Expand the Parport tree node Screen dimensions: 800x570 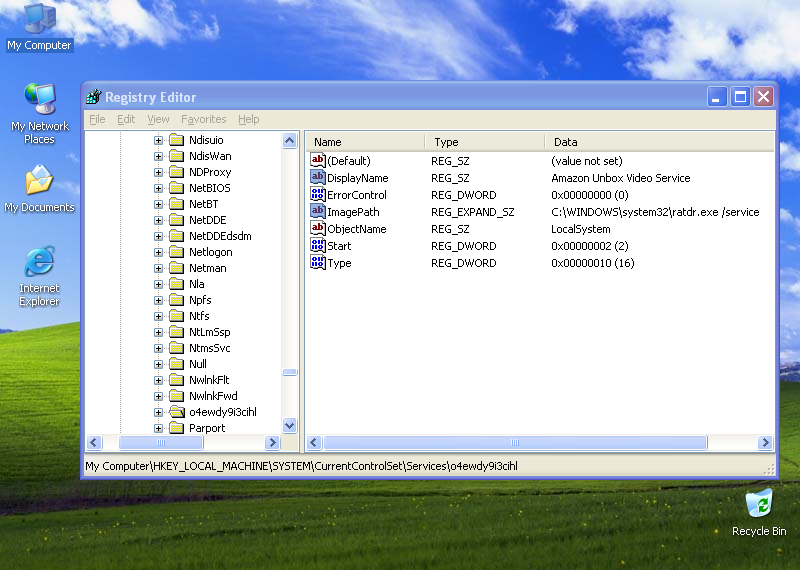coord(158,428)
